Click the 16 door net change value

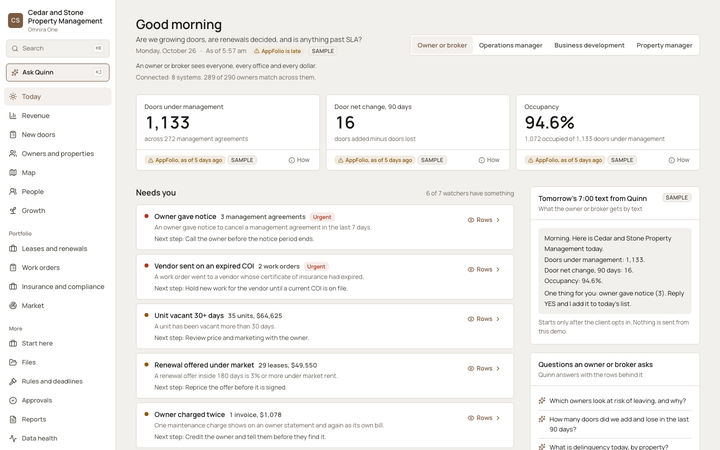(345, 123)
